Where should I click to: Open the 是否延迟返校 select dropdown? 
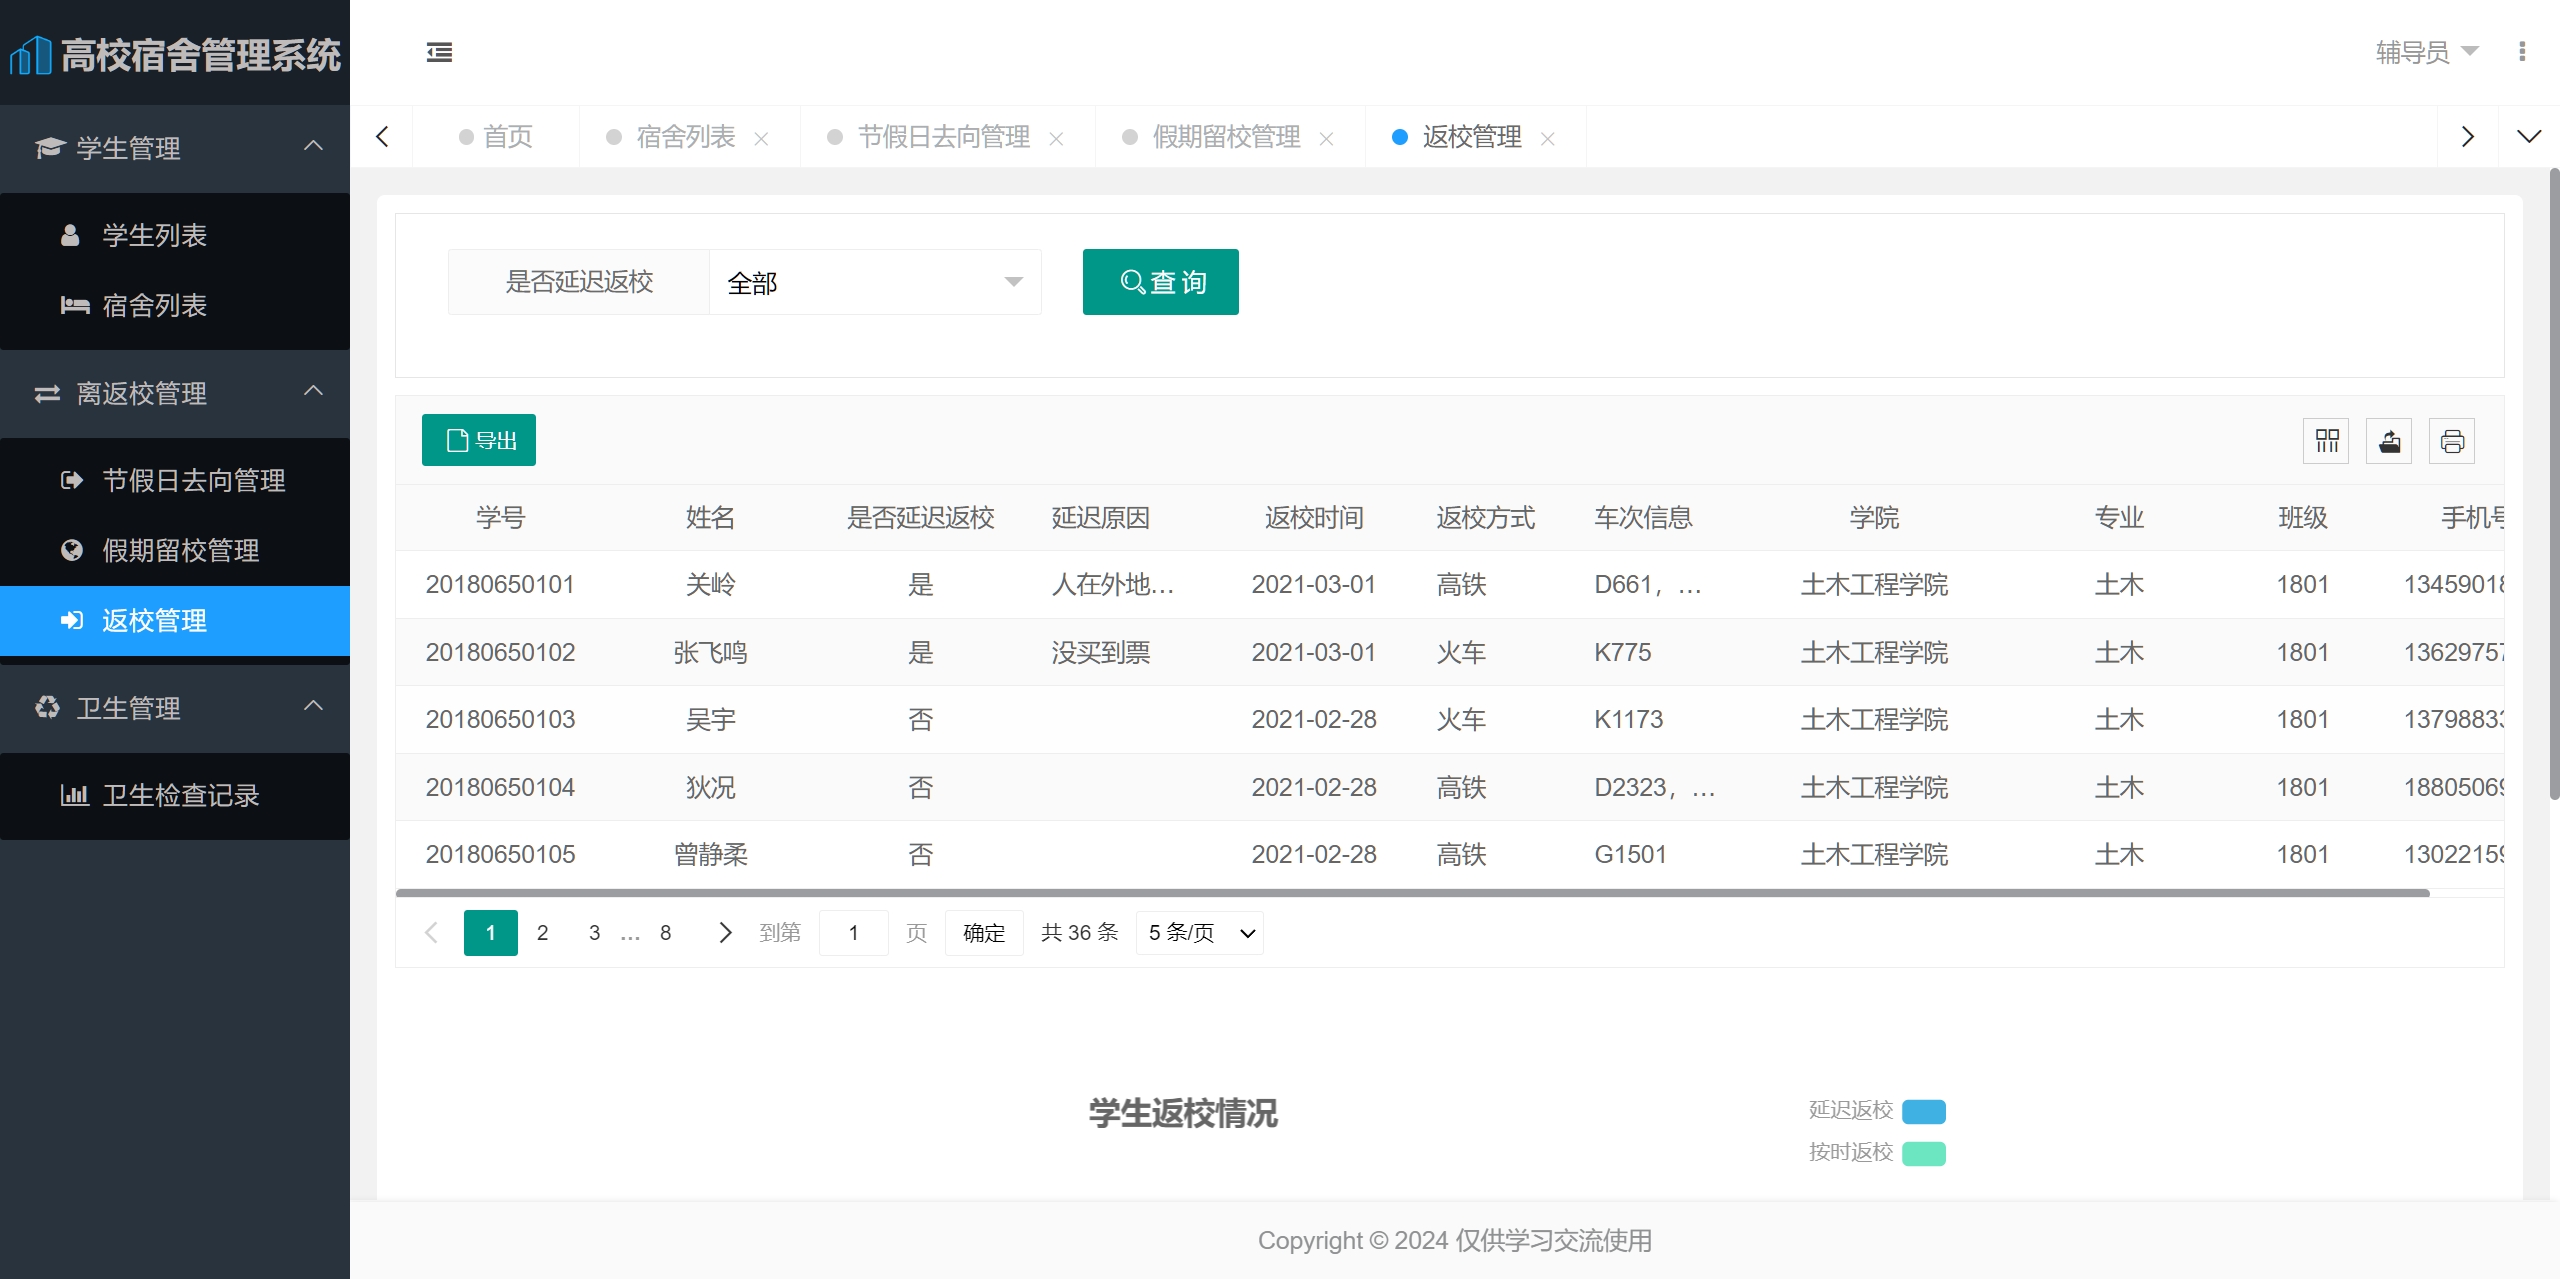click(x=875, y=282)
